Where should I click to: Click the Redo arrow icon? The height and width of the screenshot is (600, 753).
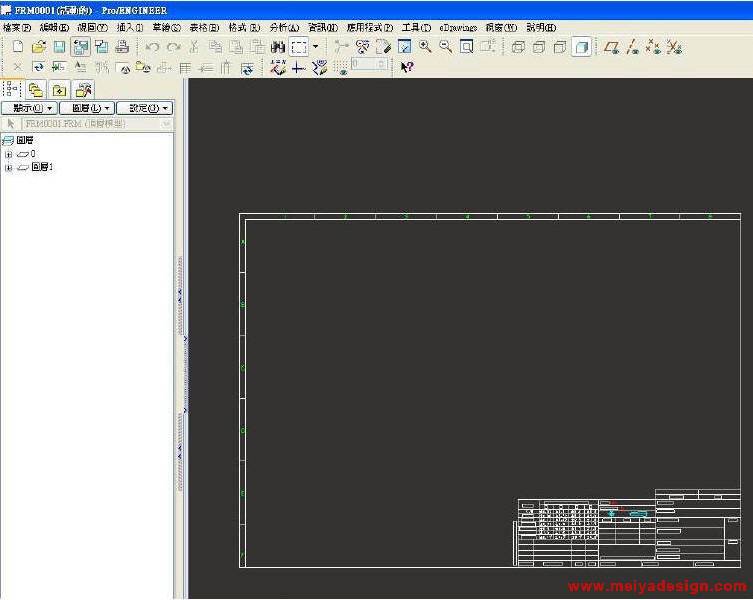pyautogui.click(x=173, y=47)
